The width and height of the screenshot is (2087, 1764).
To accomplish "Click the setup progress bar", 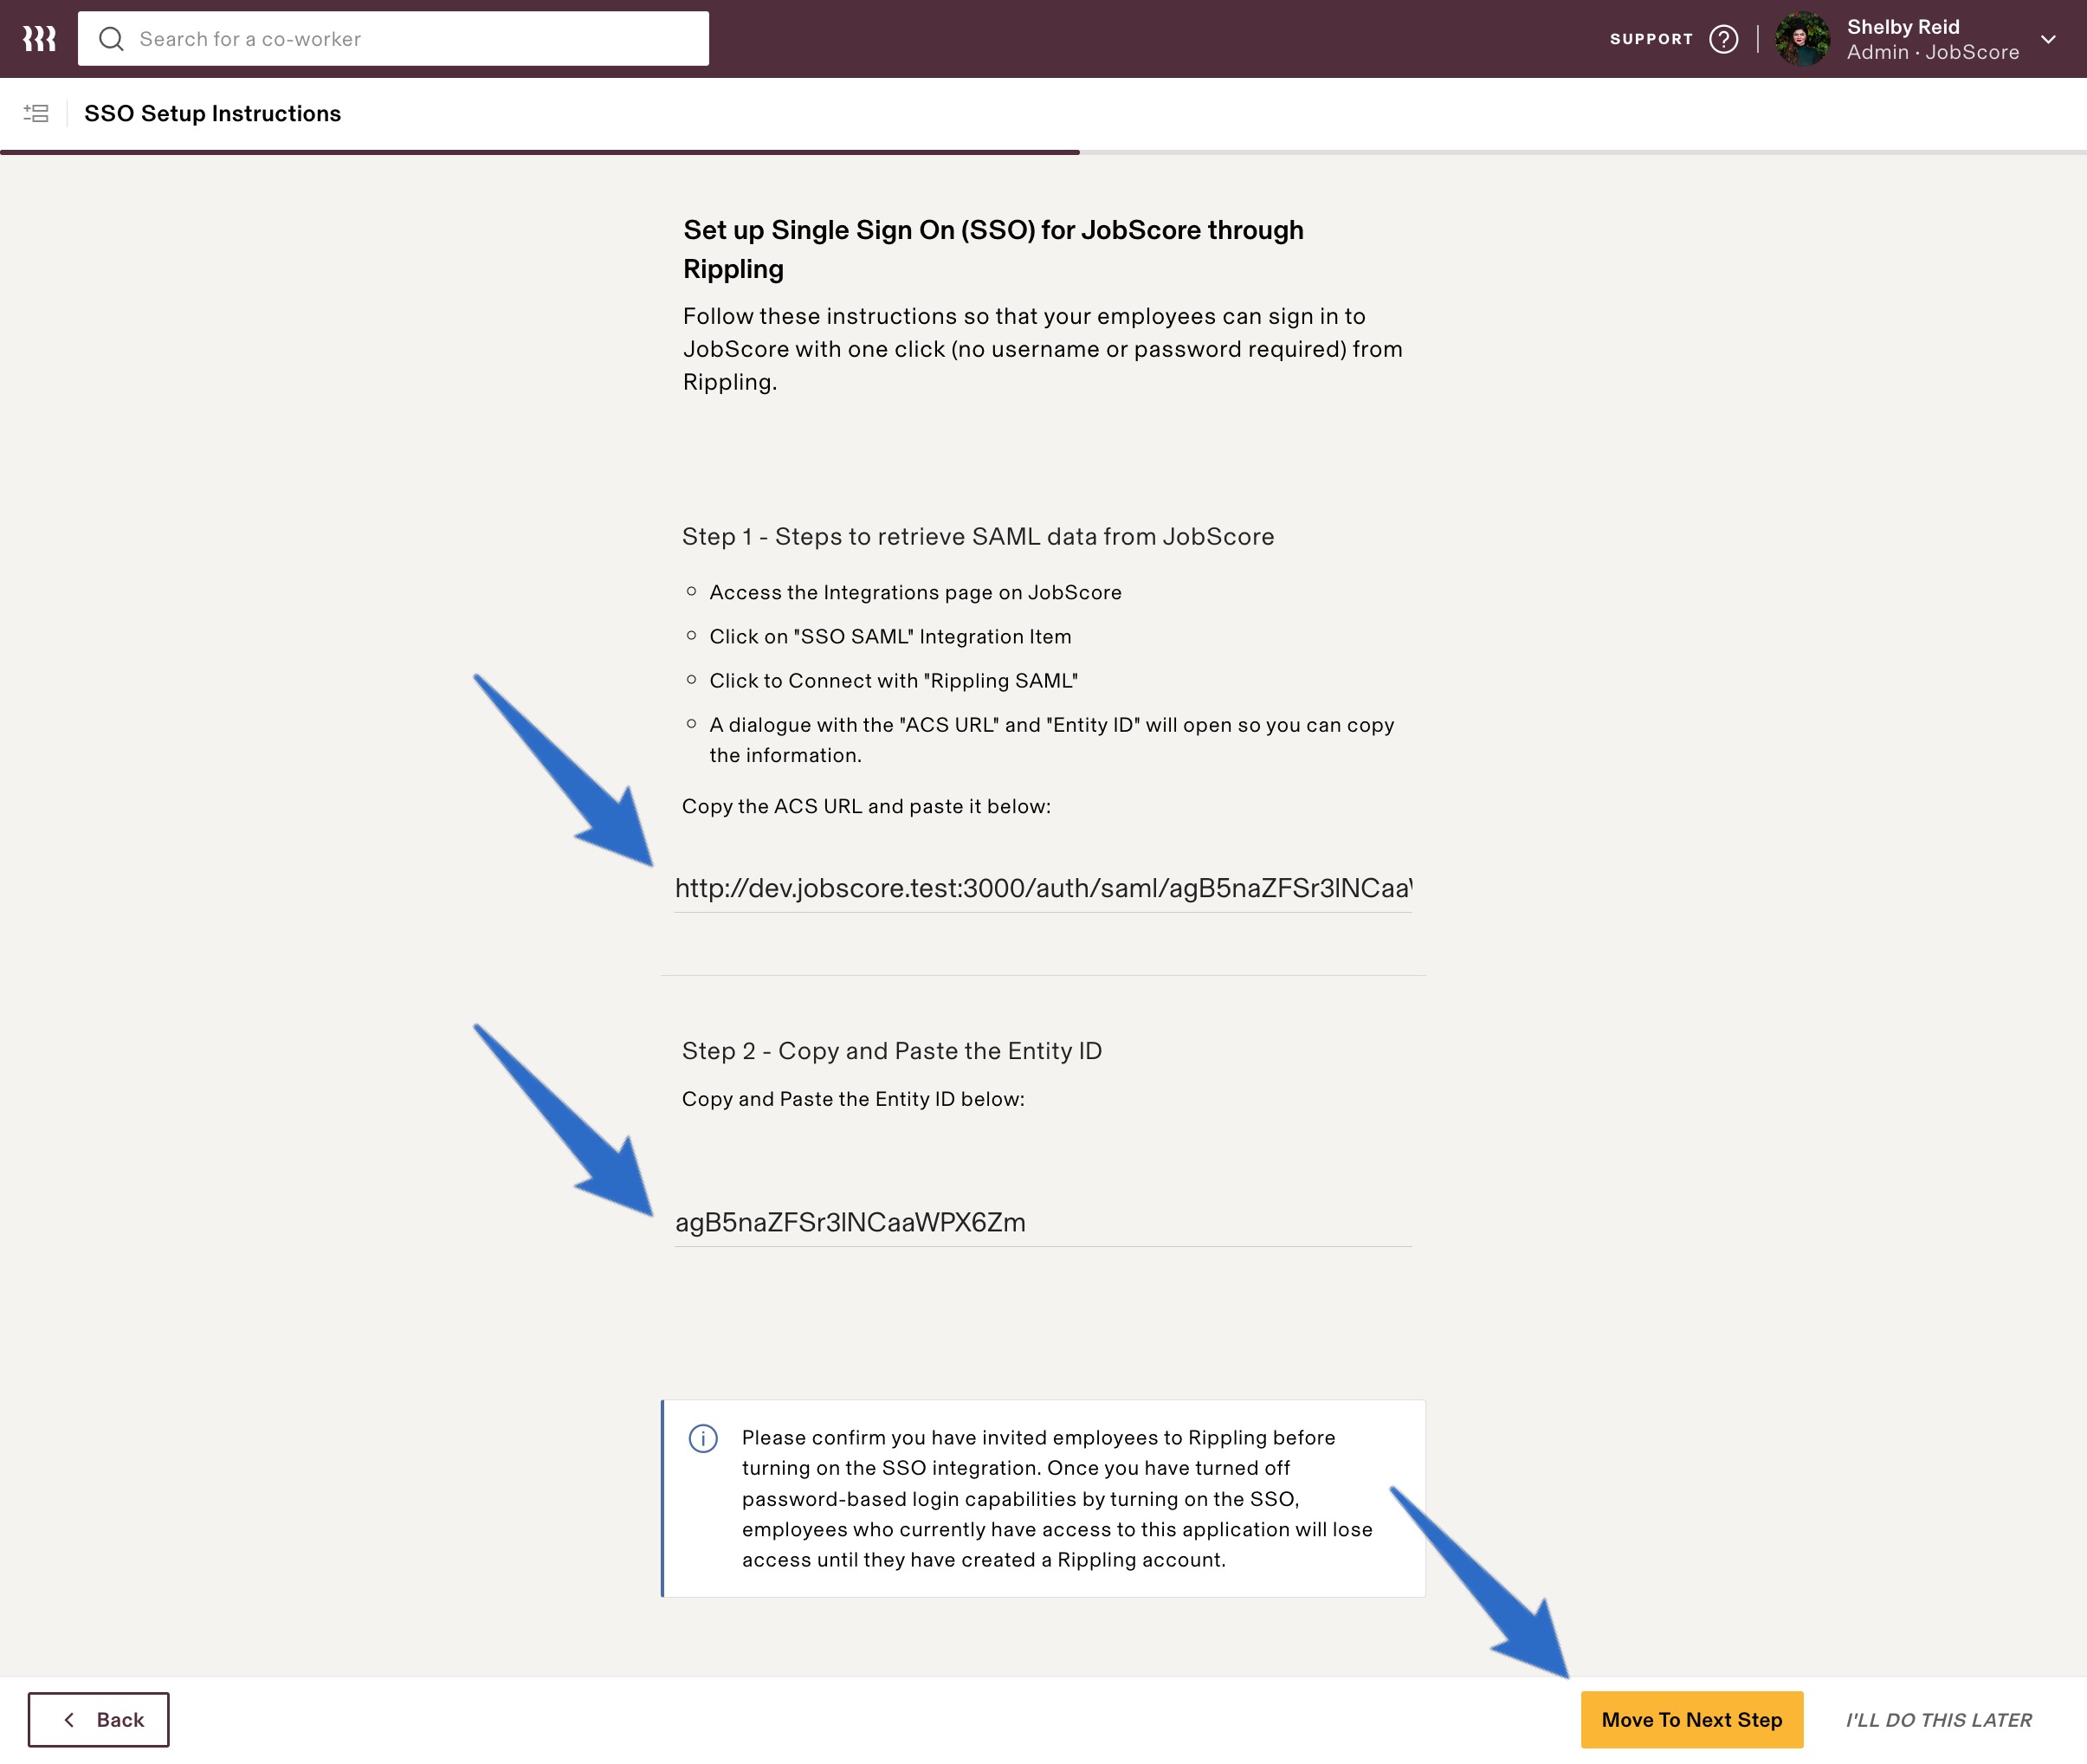I will coord(1043,152).
